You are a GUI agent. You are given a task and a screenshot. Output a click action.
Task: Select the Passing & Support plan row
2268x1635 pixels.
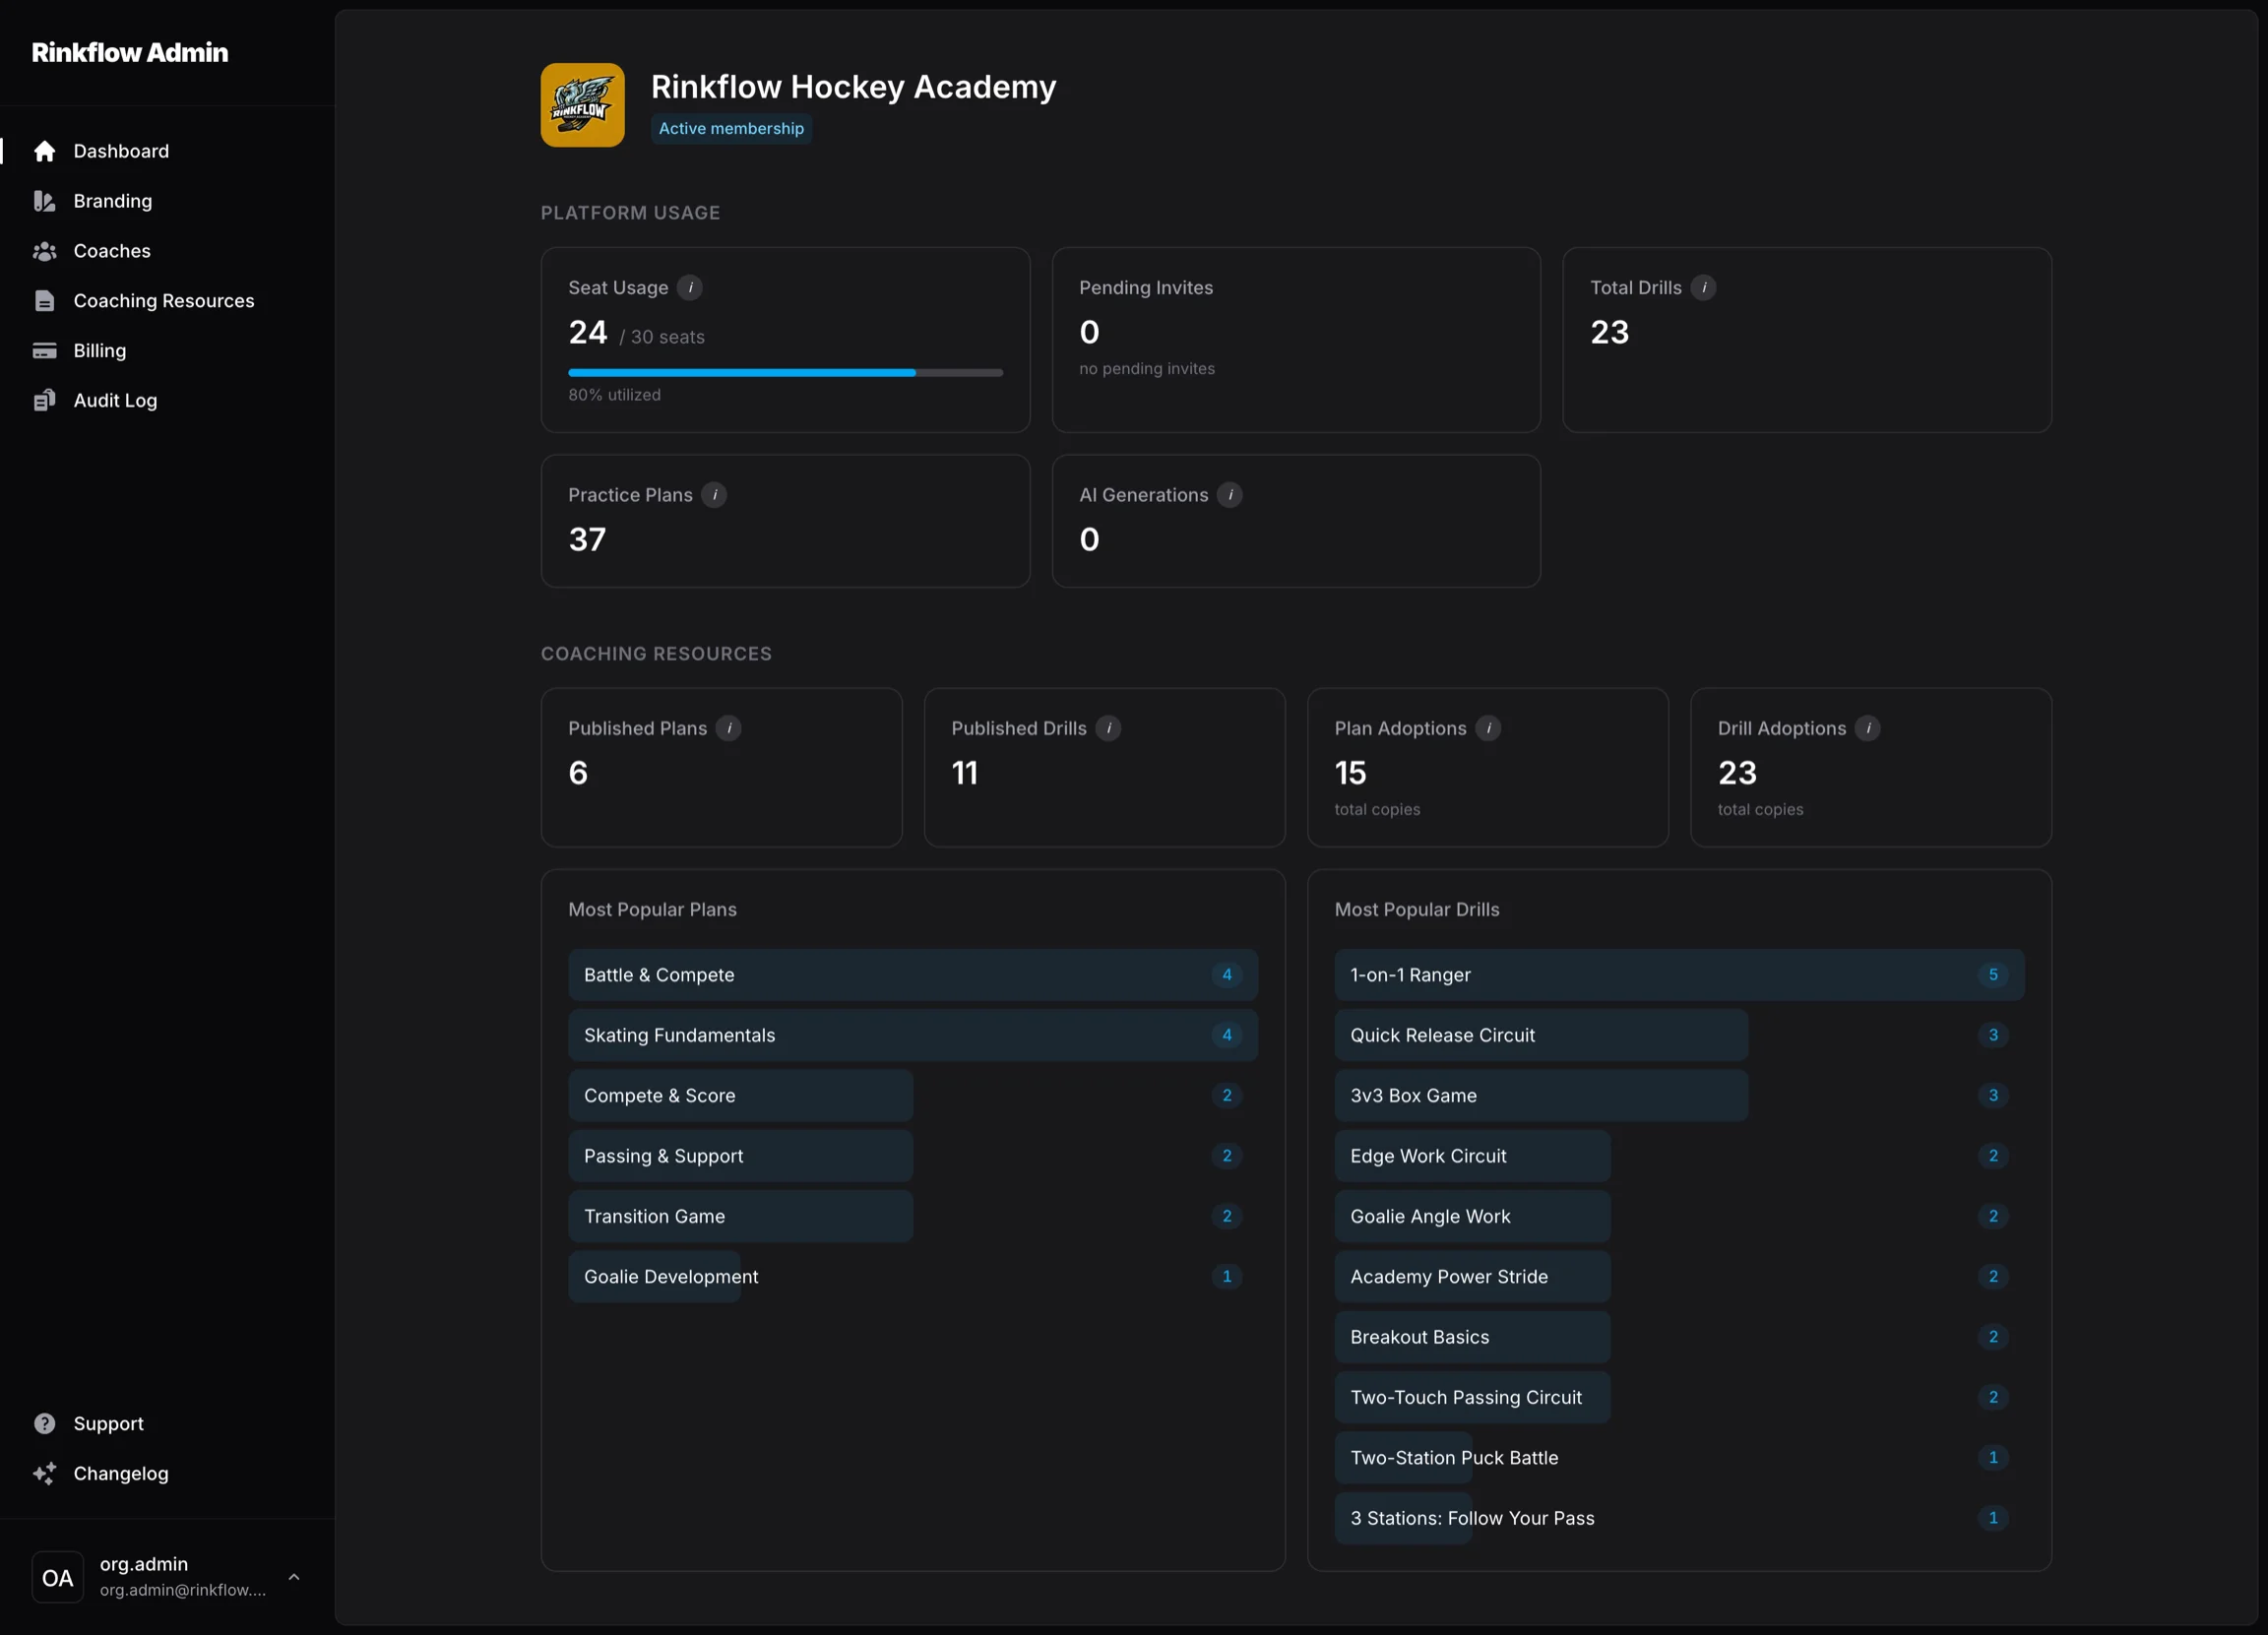(913, 1156)
